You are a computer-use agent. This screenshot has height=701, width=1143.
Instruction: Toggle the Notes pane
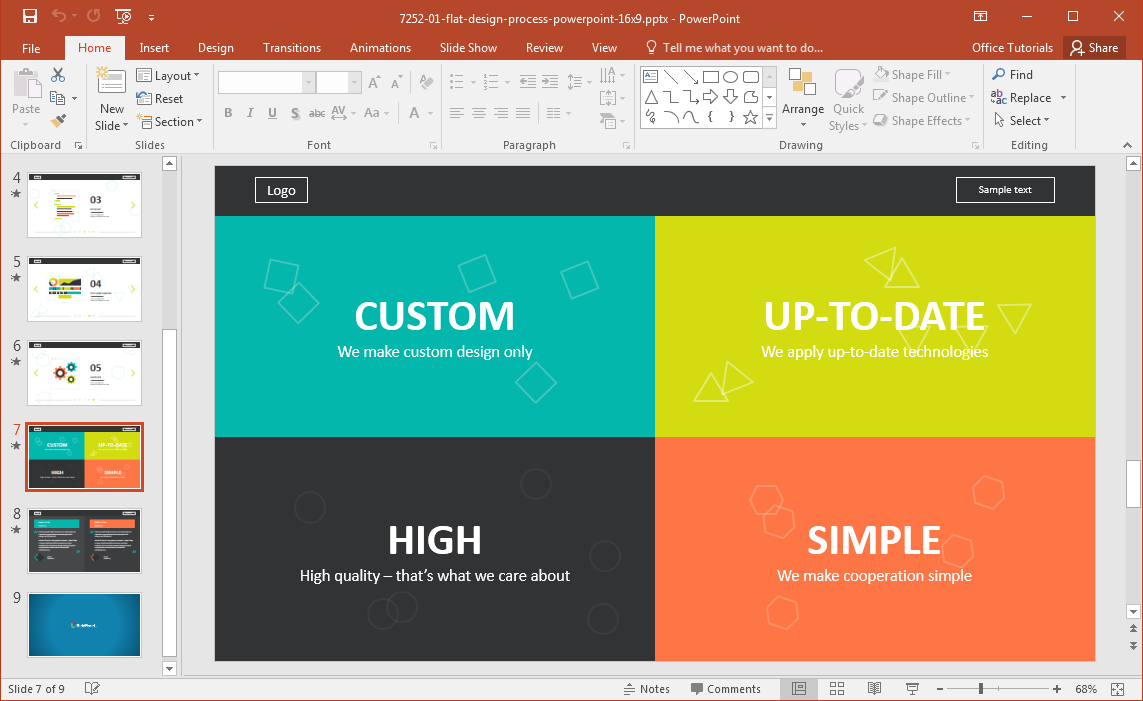click(646, 689)
